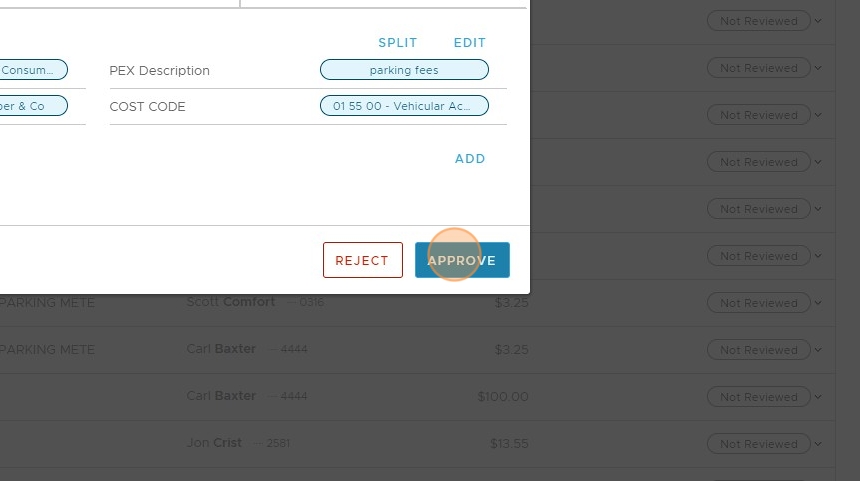Click the APPROVE button
The width and height of the screenshot is (860, 481).
click(x=462, y=260)
